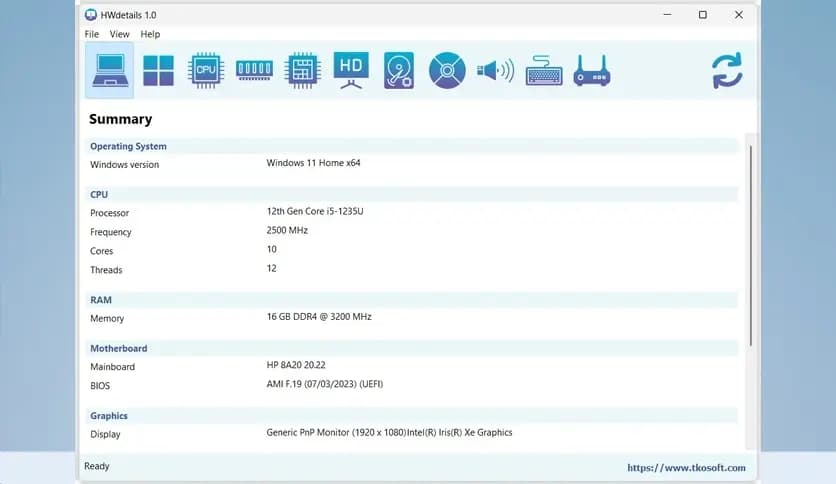The image size is (836, 484).
Task: Click the 'Summary' heading
Action: pos(120,119)
